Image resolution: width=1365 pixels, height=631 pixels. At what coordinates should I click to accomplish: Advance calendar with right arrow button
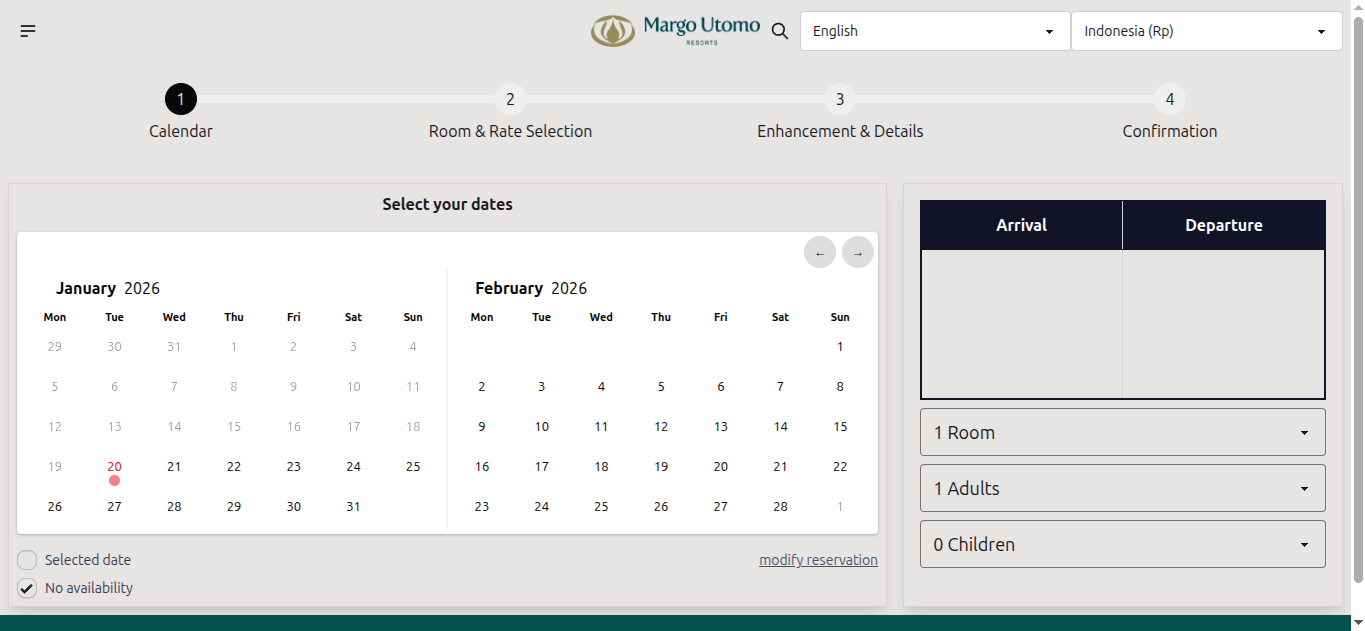click(x=857, y=253)
